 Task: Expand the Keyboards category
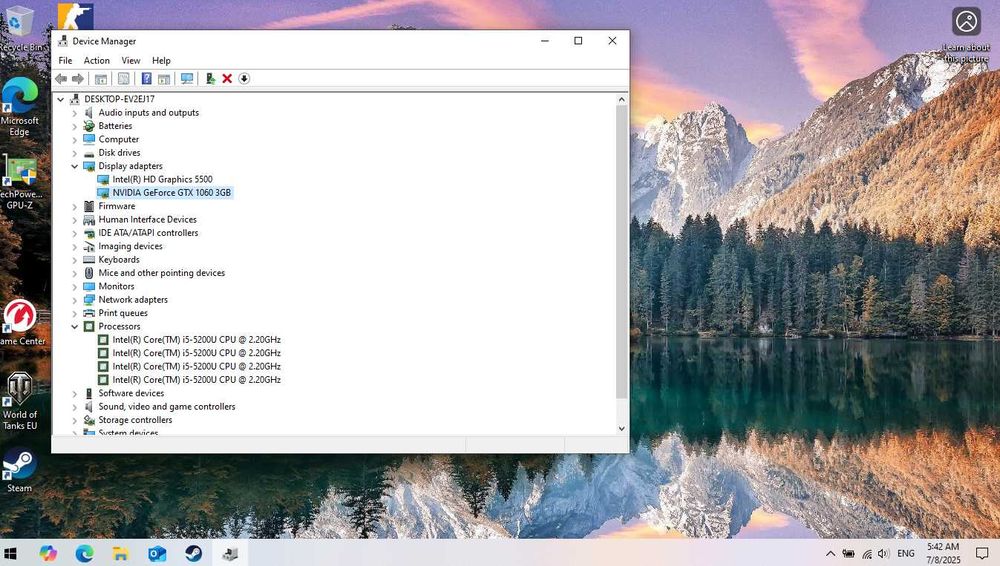coord(75,260)
